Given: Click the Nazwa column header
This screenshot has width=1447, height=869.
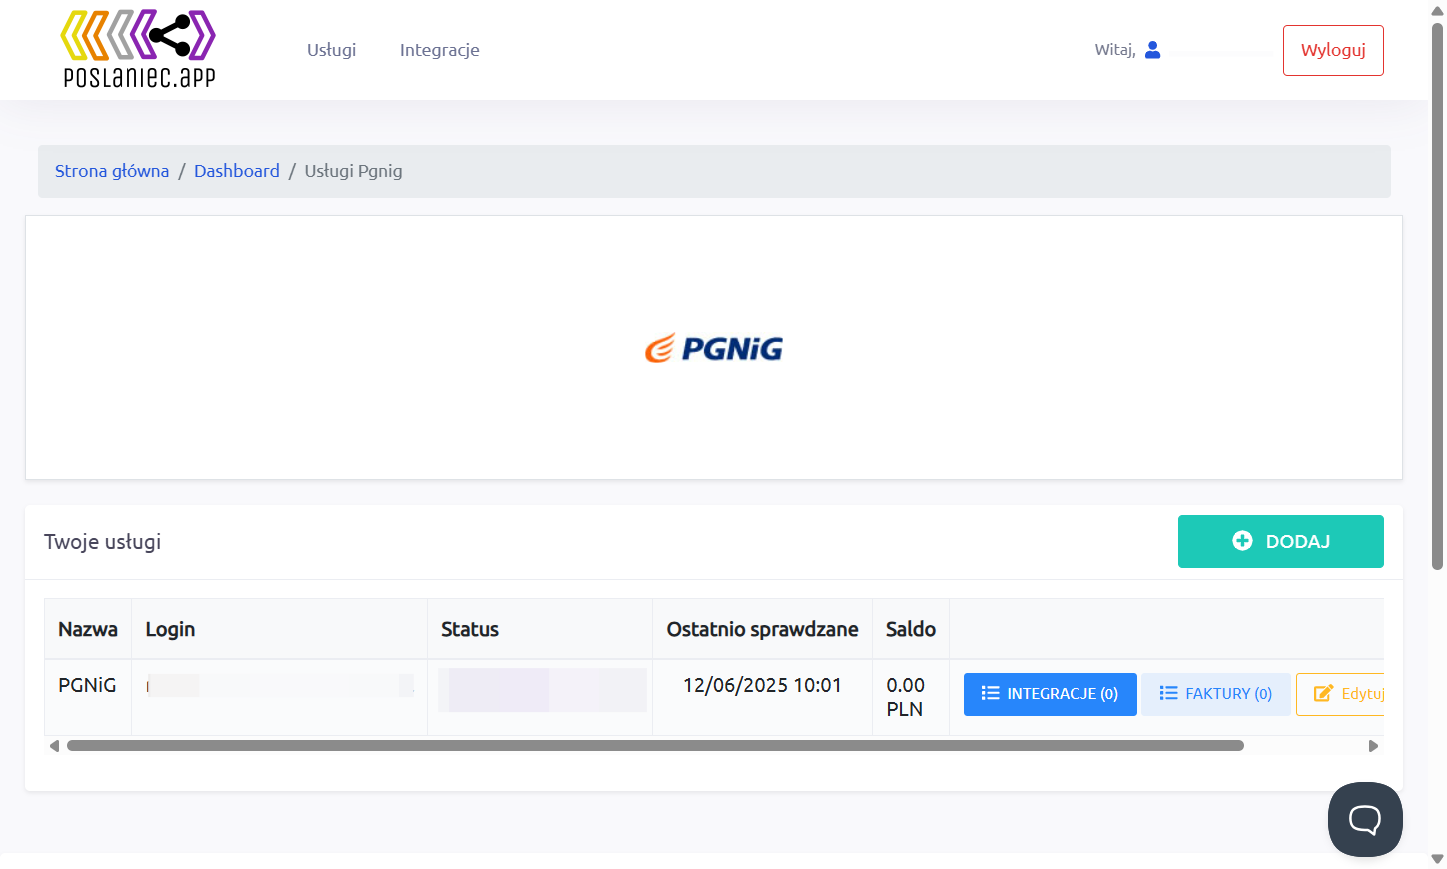Looking at the screenshot, I should [88, 629].
